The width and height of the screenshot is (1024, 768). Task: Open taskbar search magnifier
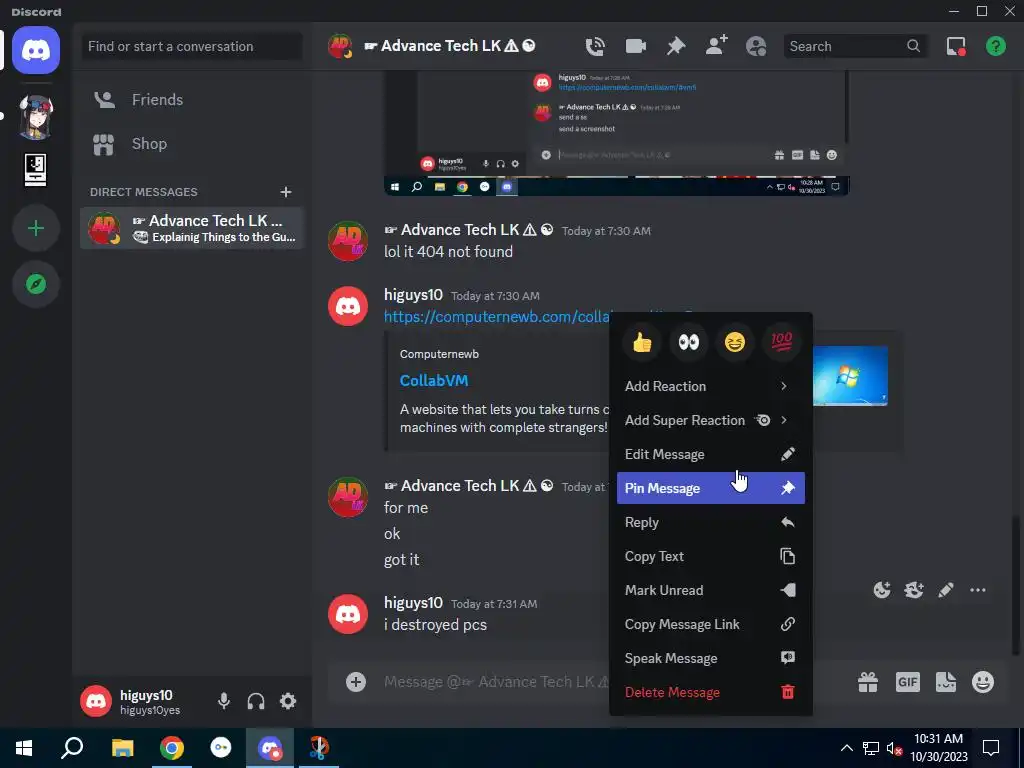(x=72, y=748)
